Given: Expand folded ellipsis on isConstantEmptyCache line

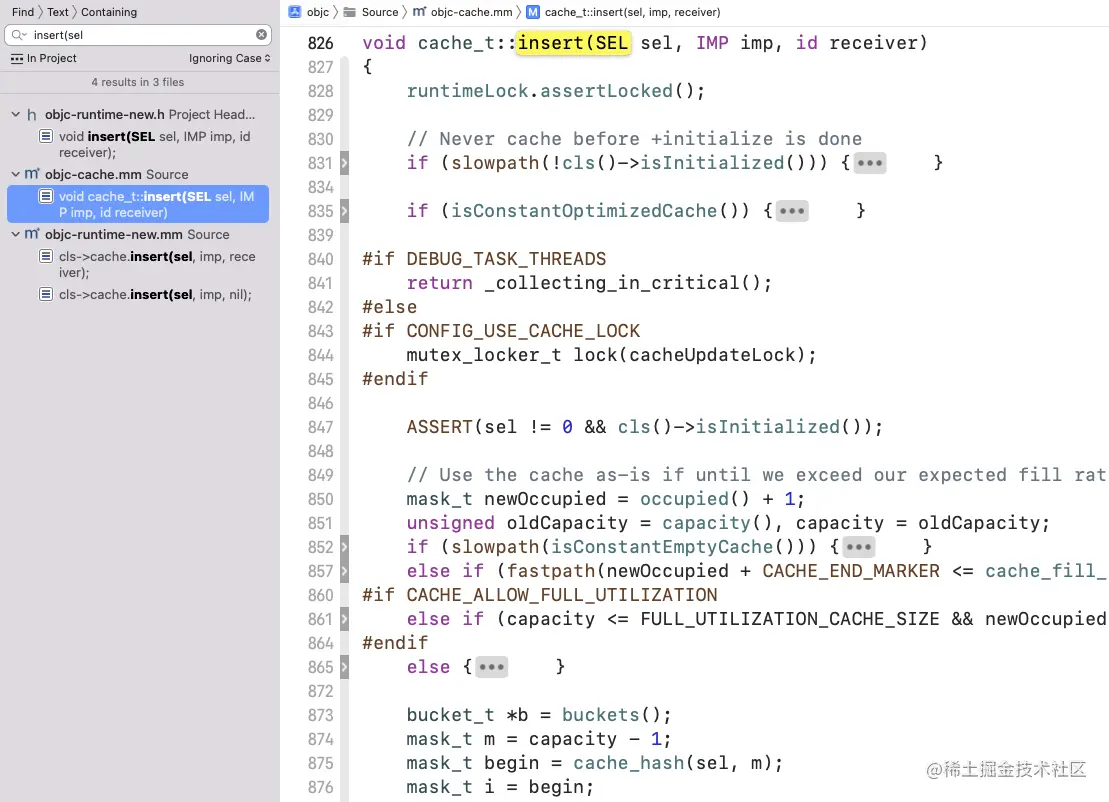Looking at the screenshot, I should coord(859,547).
